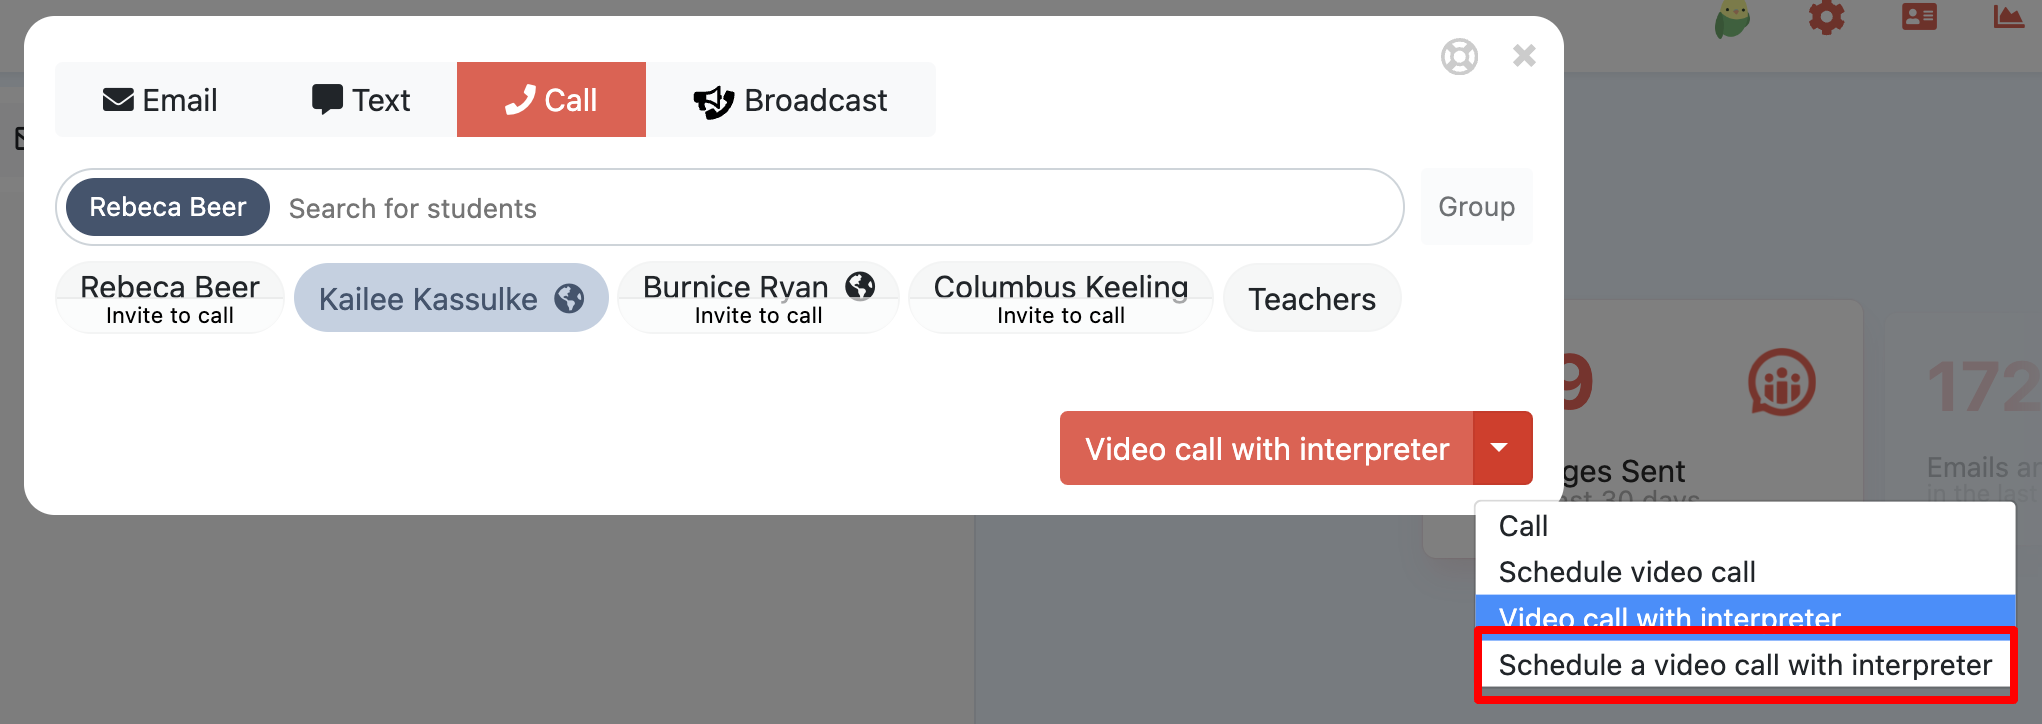The image size is (2042, 724).
Task: Click the life-ring help icon
Action: pyautogui.click(x=1459, y=57)
